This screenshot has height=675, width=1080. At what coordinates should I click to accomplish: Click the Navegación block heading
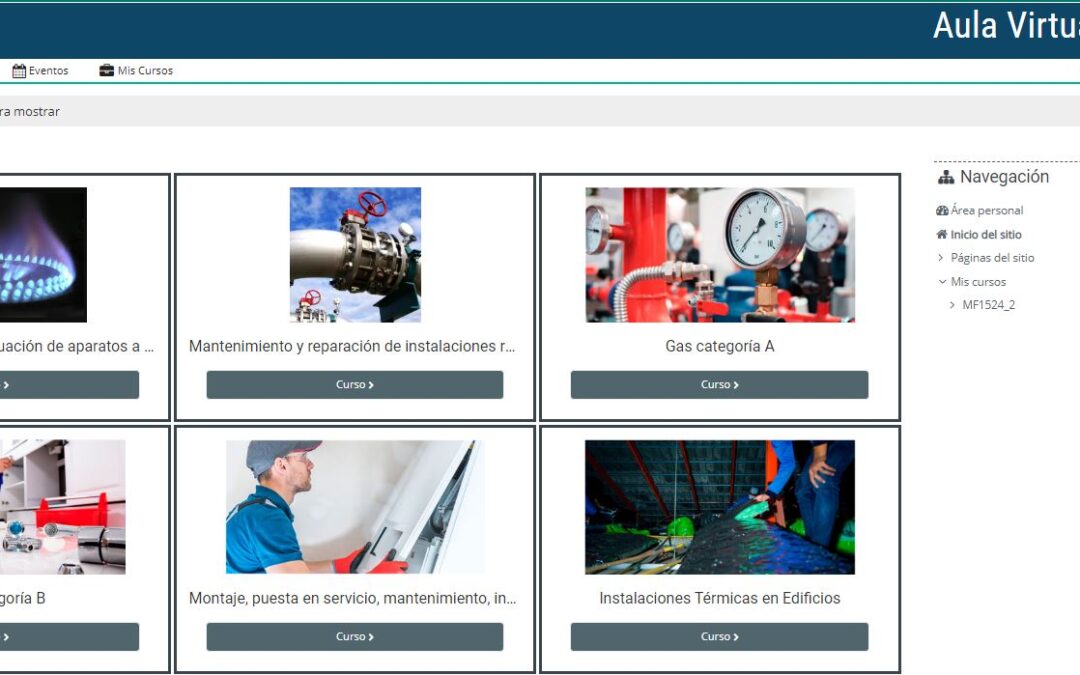click(1004, 177)
